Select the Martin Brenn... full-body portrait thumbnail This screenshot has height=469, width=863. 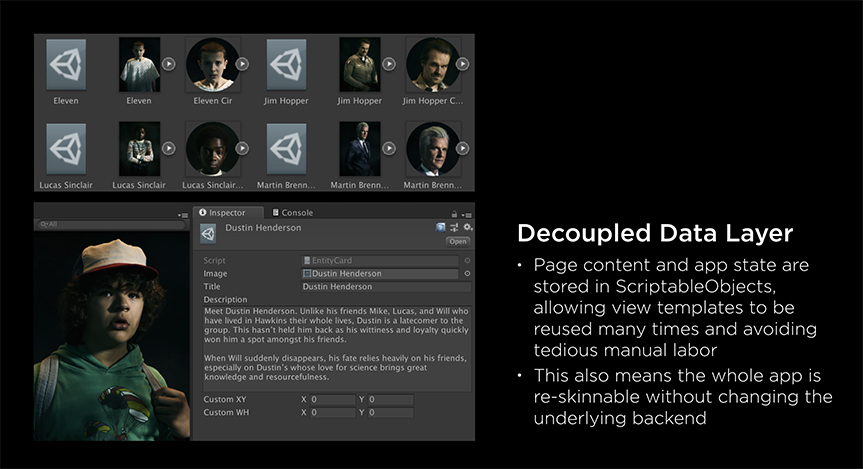point(359,149)
